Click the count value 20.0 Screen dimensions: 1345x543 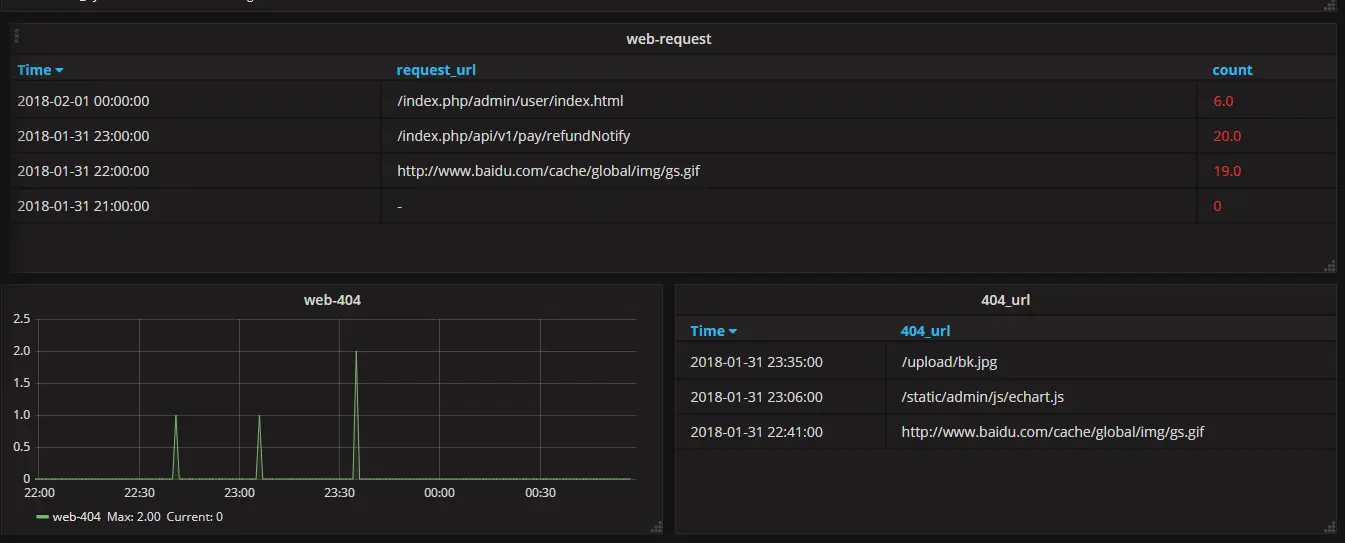pos(1226,136)
